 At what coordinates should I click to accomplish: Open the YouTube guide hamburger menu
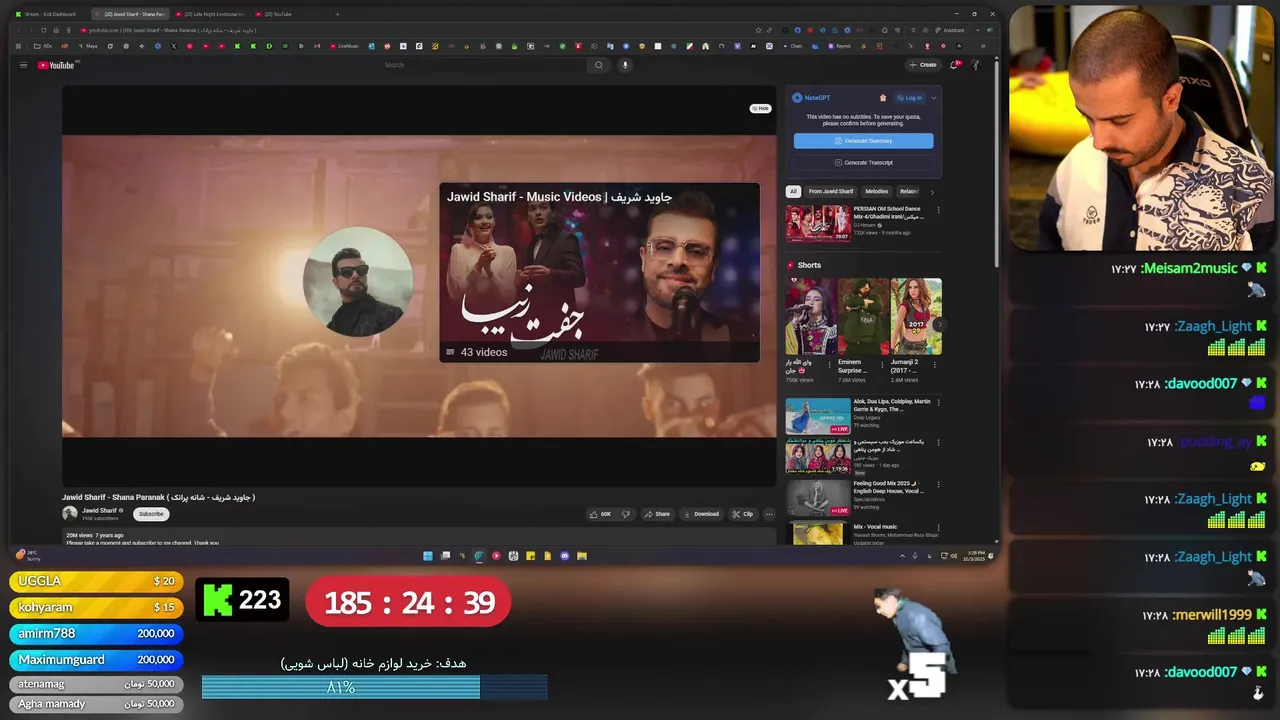pyautogui.click(x=23, y=65)
